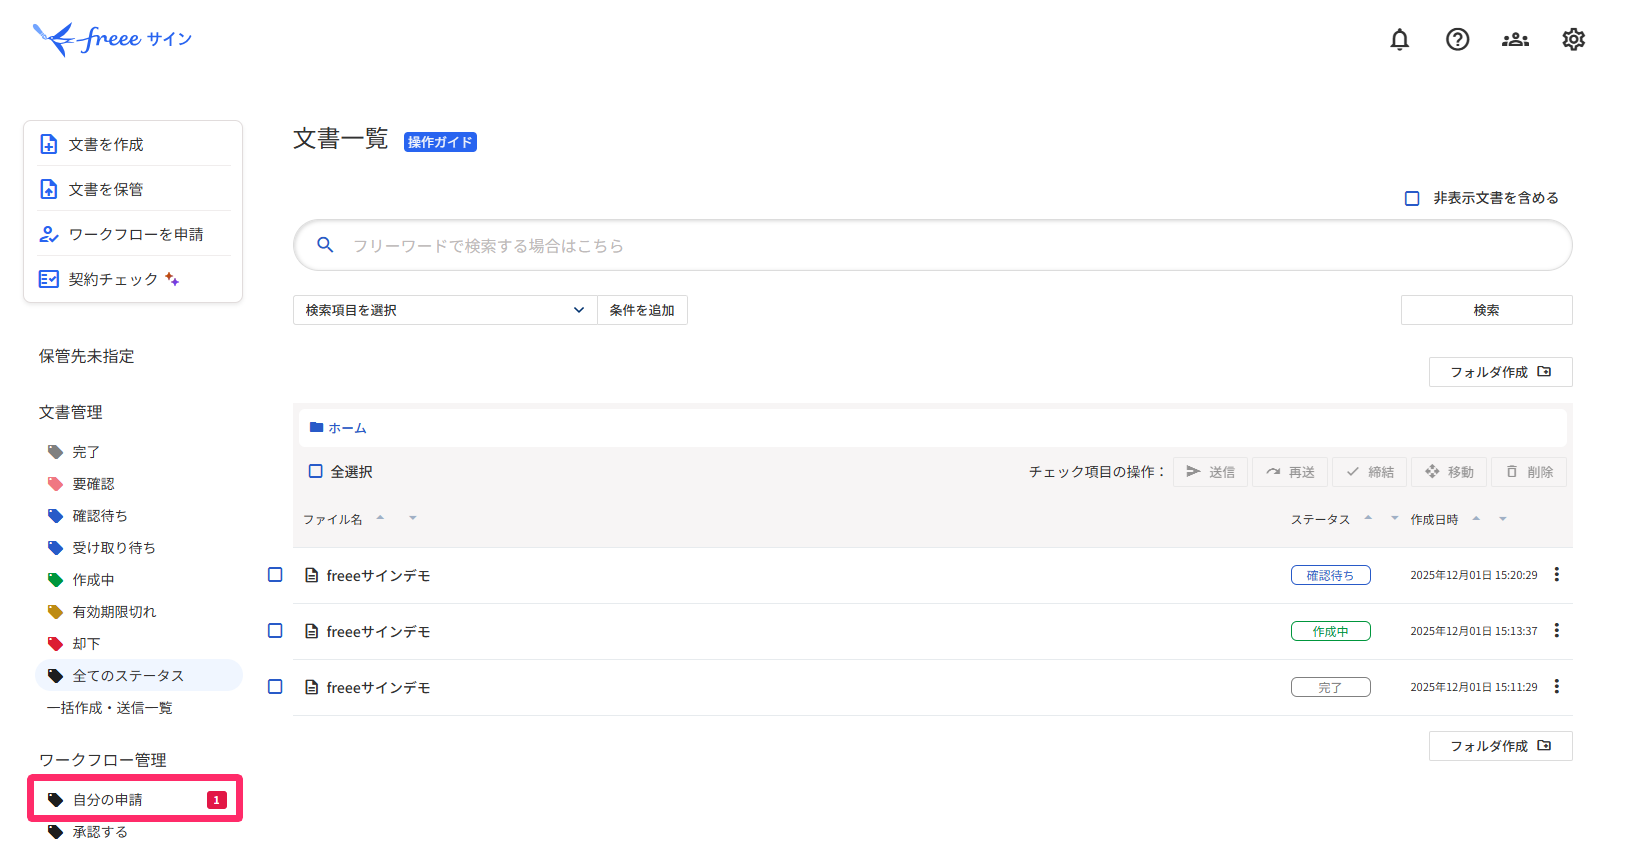Click the bottom フォルダ作成 button
The image size is (1637, 855).
tap(1500, 746)
